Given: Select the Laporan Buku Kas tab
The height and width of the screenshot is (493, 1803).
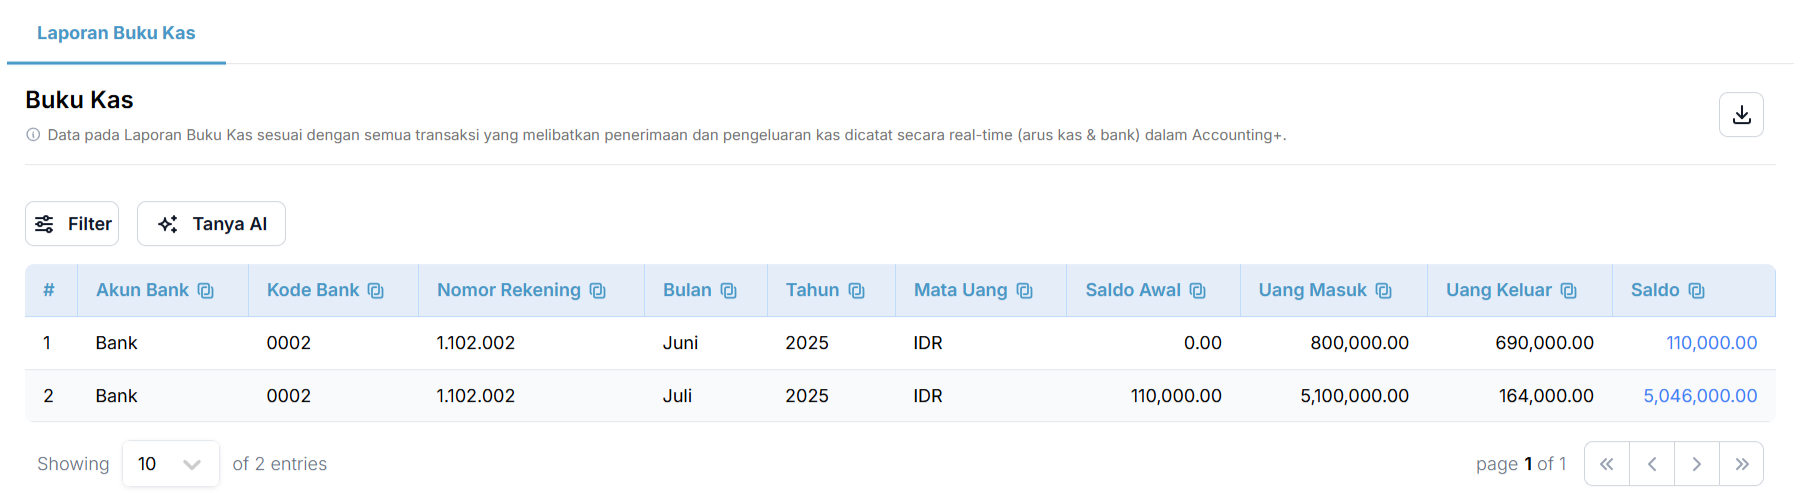Looking at the screenshot, I should pos(116,33).
